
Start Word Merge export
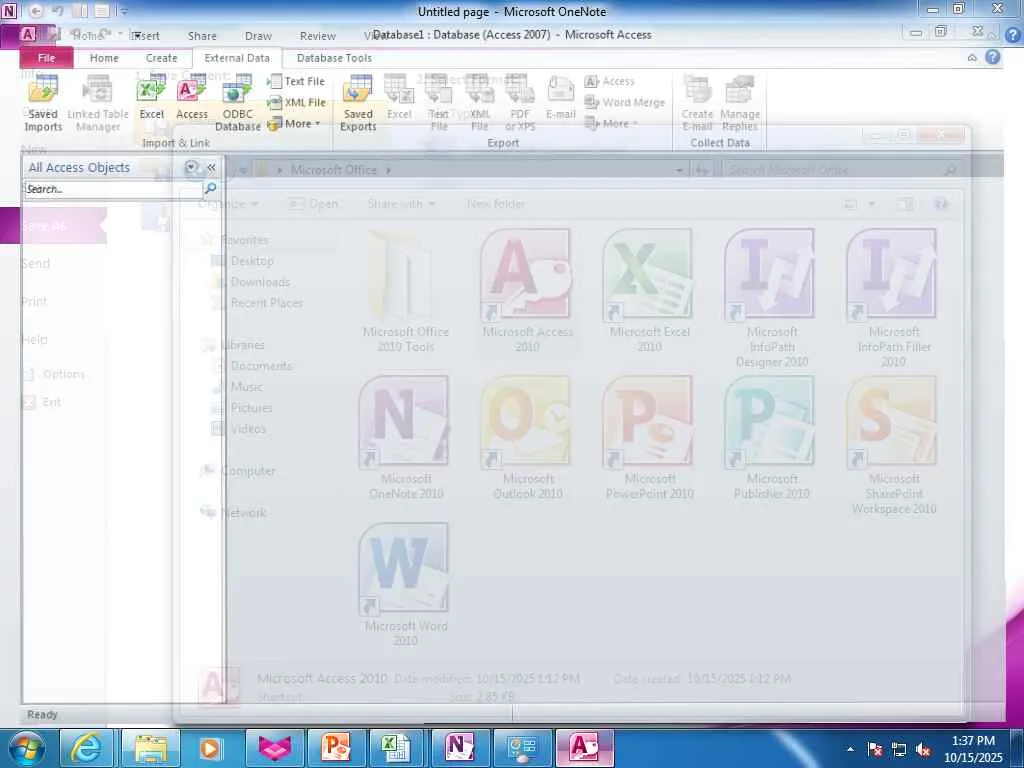[x=625, y=102]
